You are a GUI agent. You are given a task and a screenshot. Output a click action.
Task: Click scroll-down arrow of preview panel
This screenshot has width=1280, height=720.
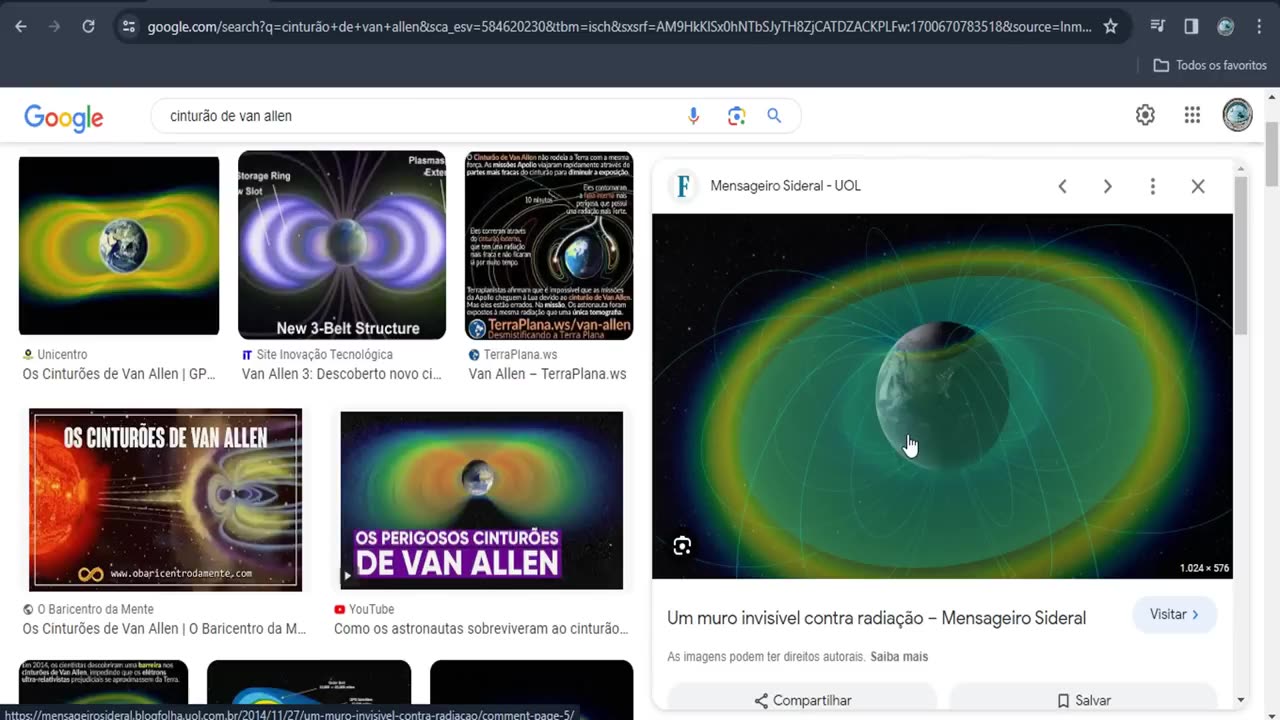[x=1240, y=700]
